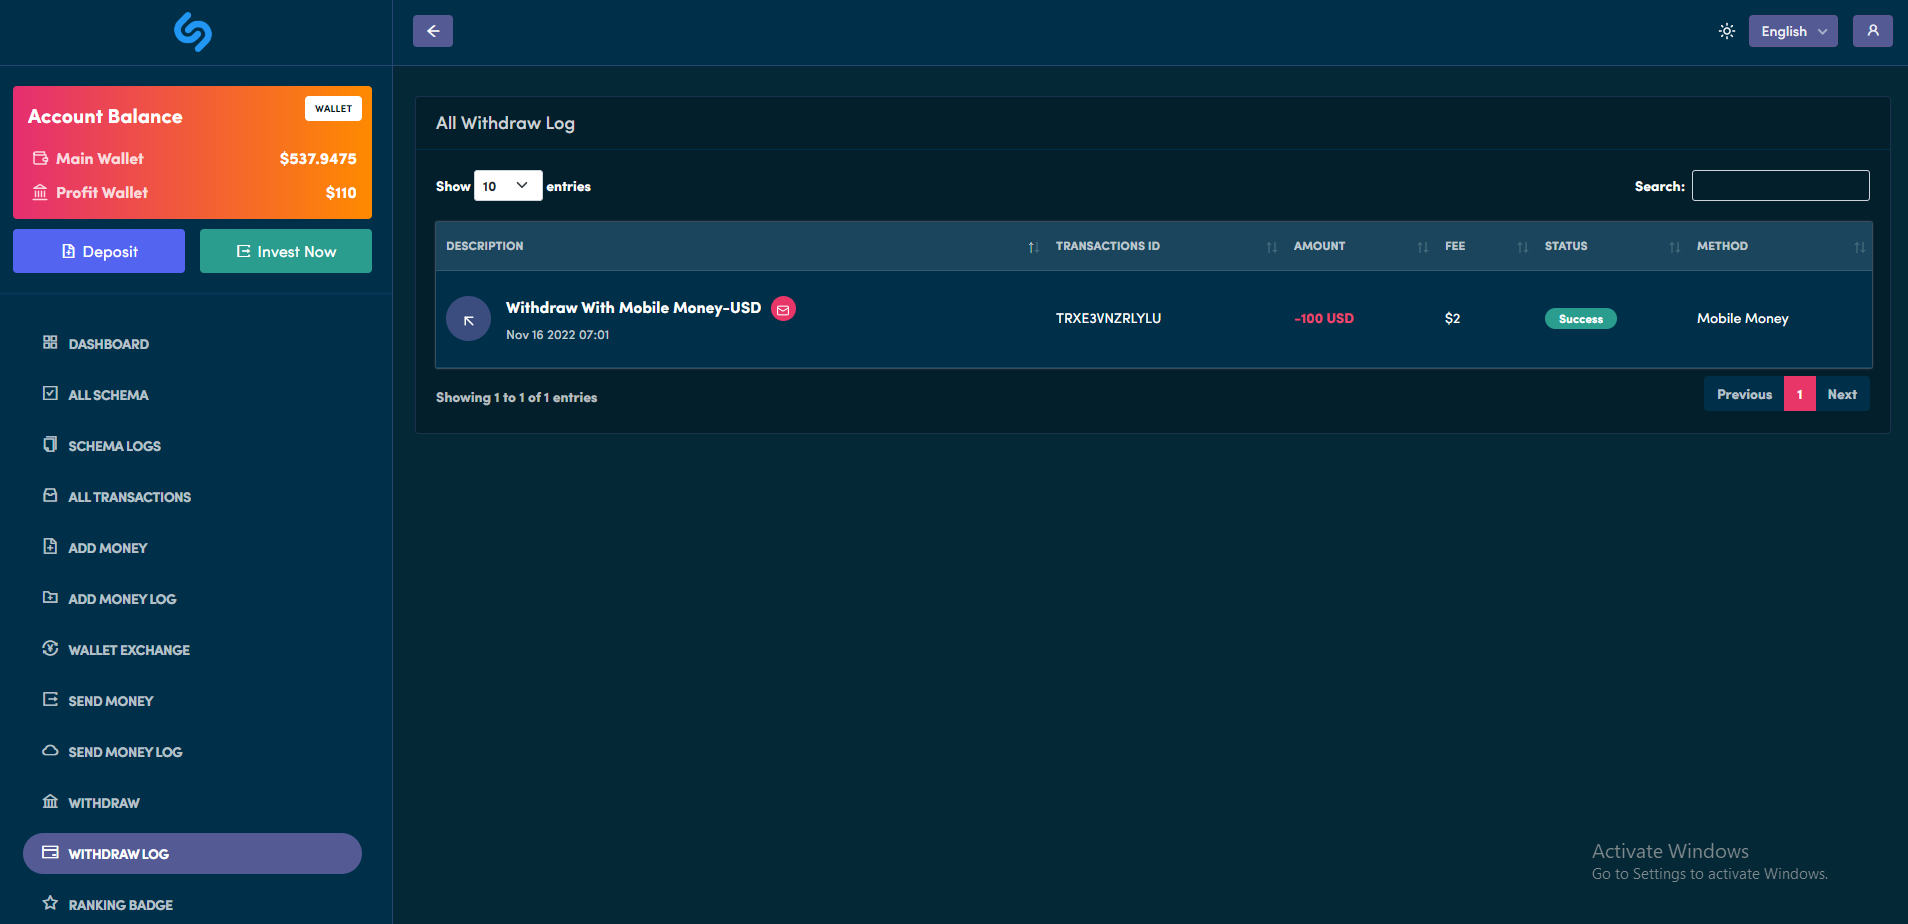Click the app logo in sidebar
The height and width of the screenshot is (924, 1908).
pos(193,32)
